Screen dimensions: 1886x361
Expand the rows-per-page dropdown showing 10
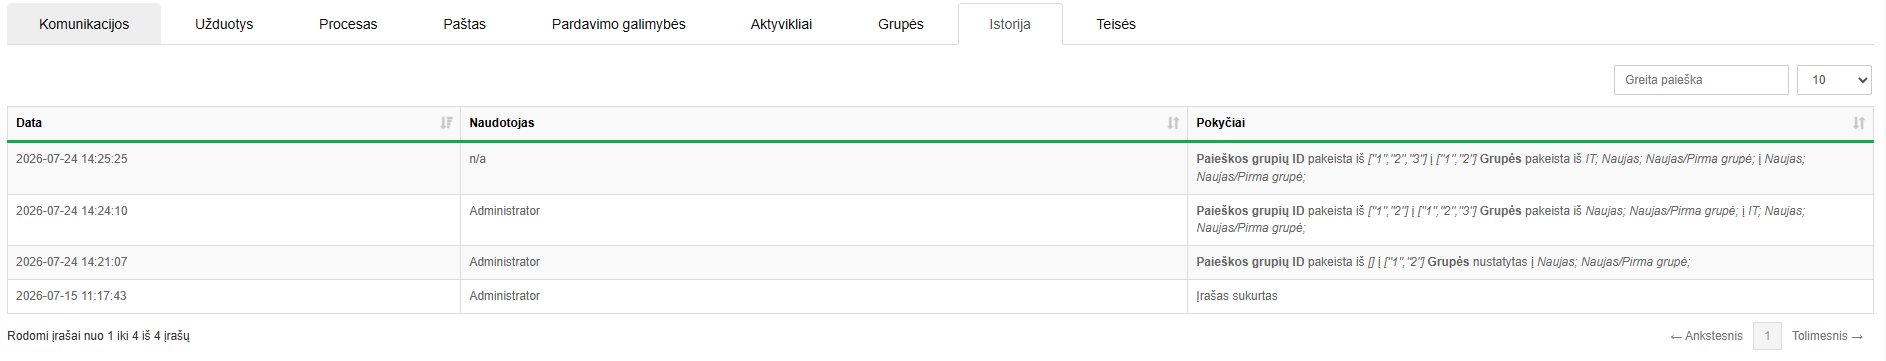(1834, 80)
